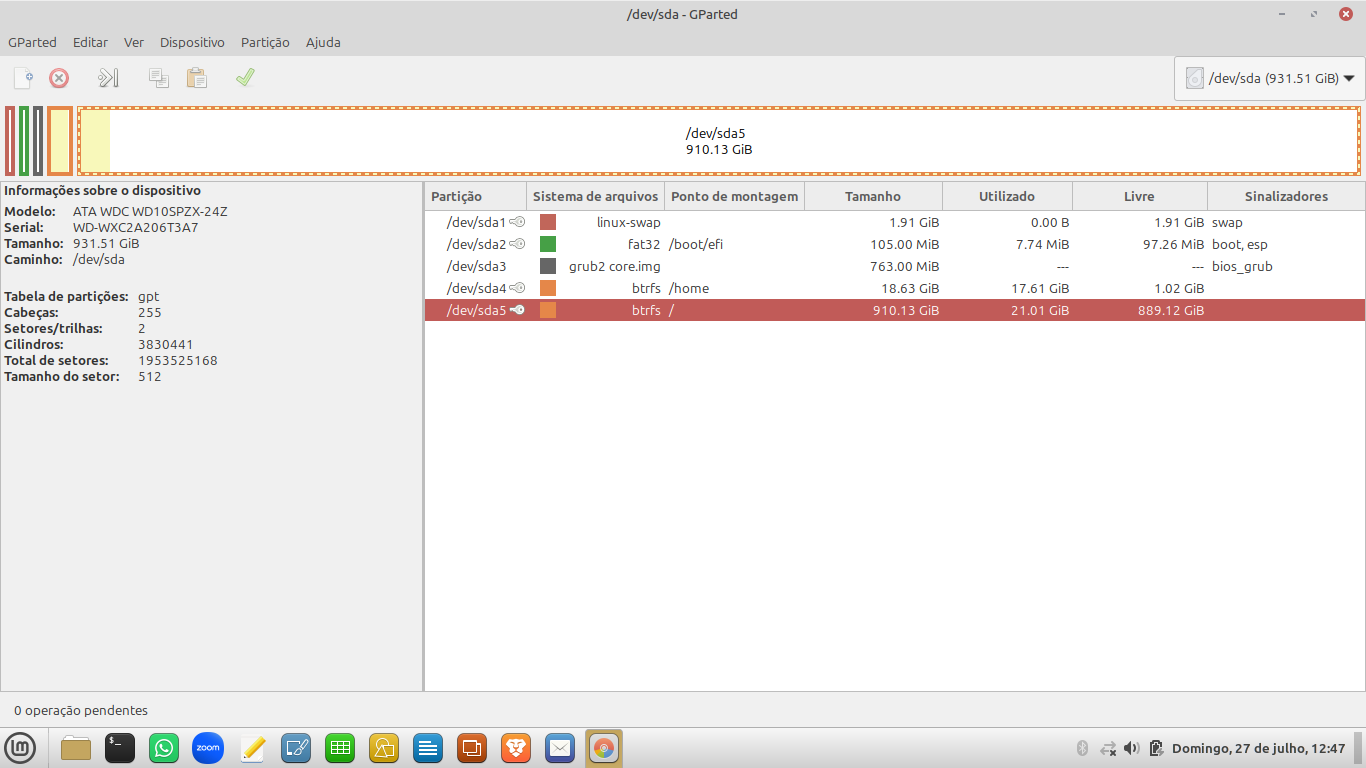1366x768 pixels.
Task: Select the /dev/sda3 partition row
Action: point(895,266)
